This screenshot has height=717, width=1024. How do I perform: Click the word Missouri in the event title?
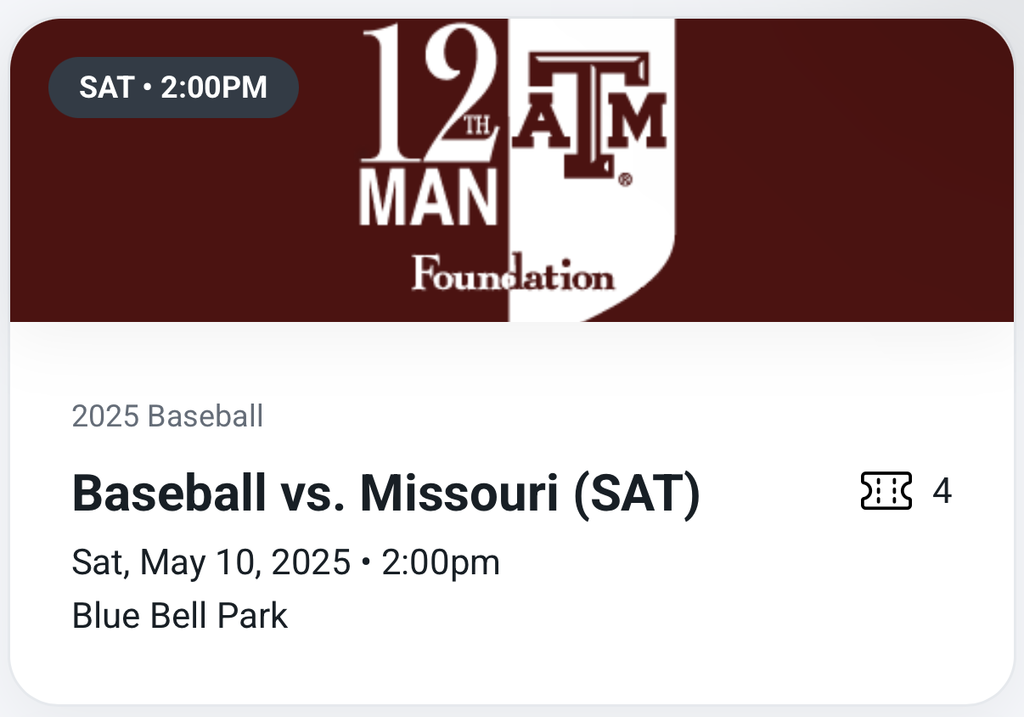(x=458, y=494)
